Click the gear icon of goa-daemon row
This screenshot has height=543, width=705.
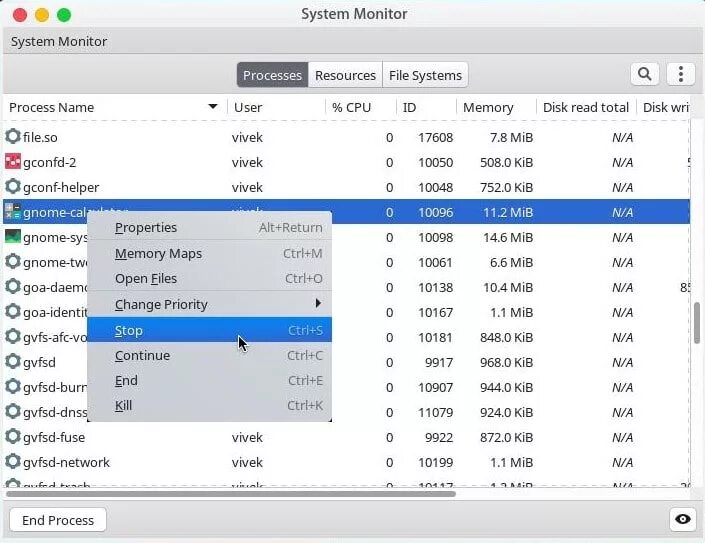point(13,286)
